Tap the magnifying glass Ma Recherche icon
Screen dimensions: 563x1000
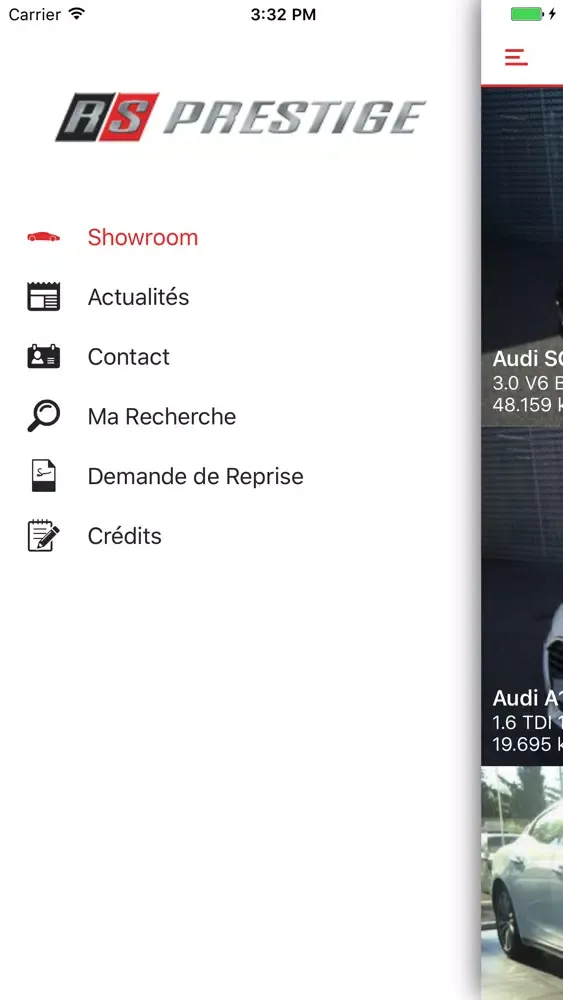pyautogui.click(x=43, y=416)
